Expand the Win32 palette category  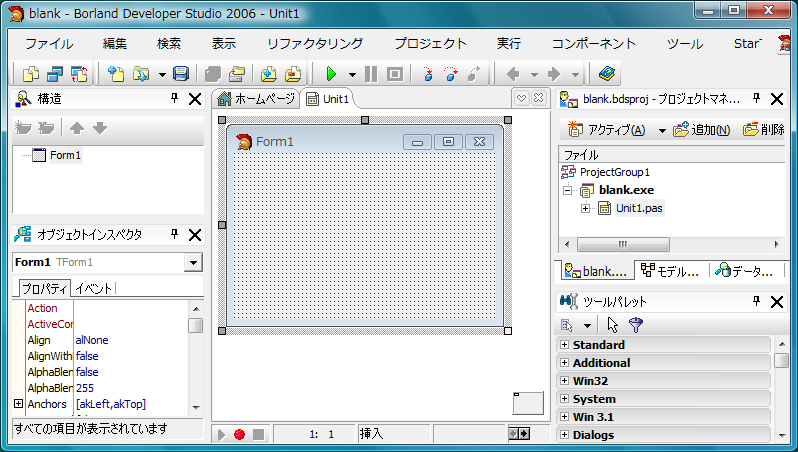564,380
